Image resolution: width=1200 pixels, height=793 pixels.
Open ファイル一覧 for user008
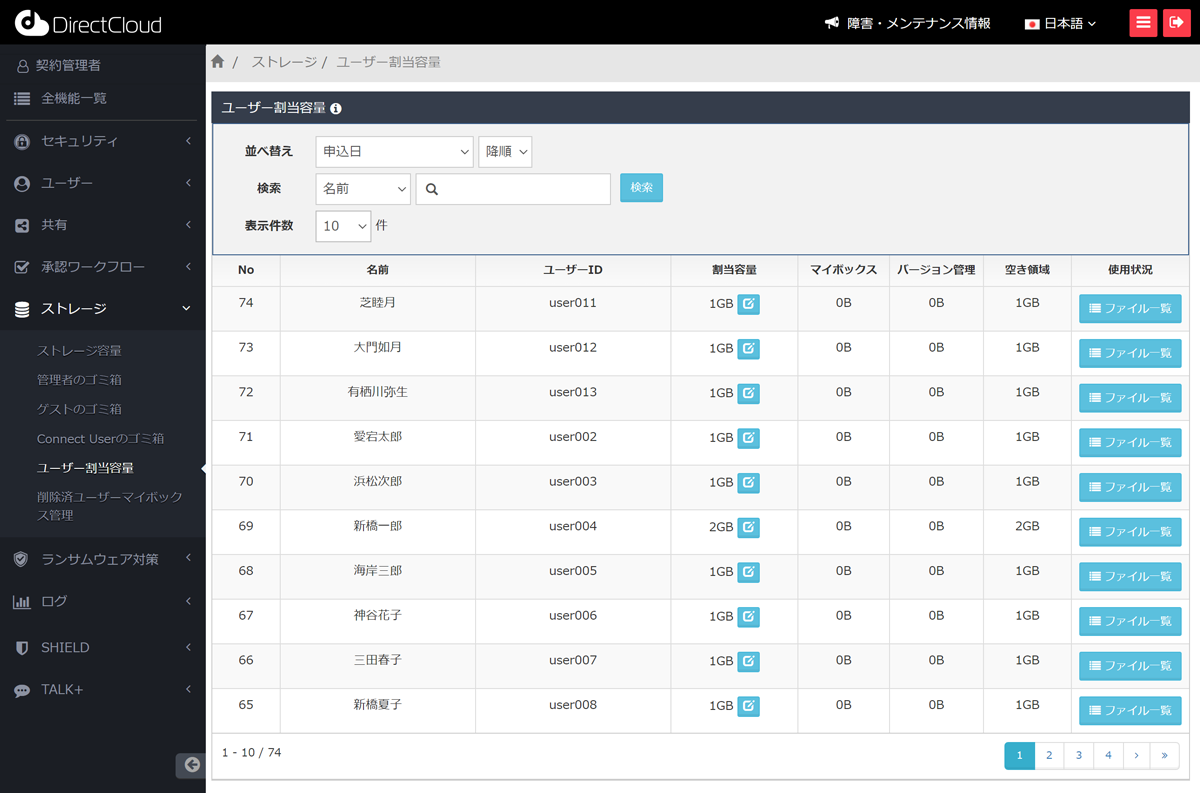click(1130, 711)
